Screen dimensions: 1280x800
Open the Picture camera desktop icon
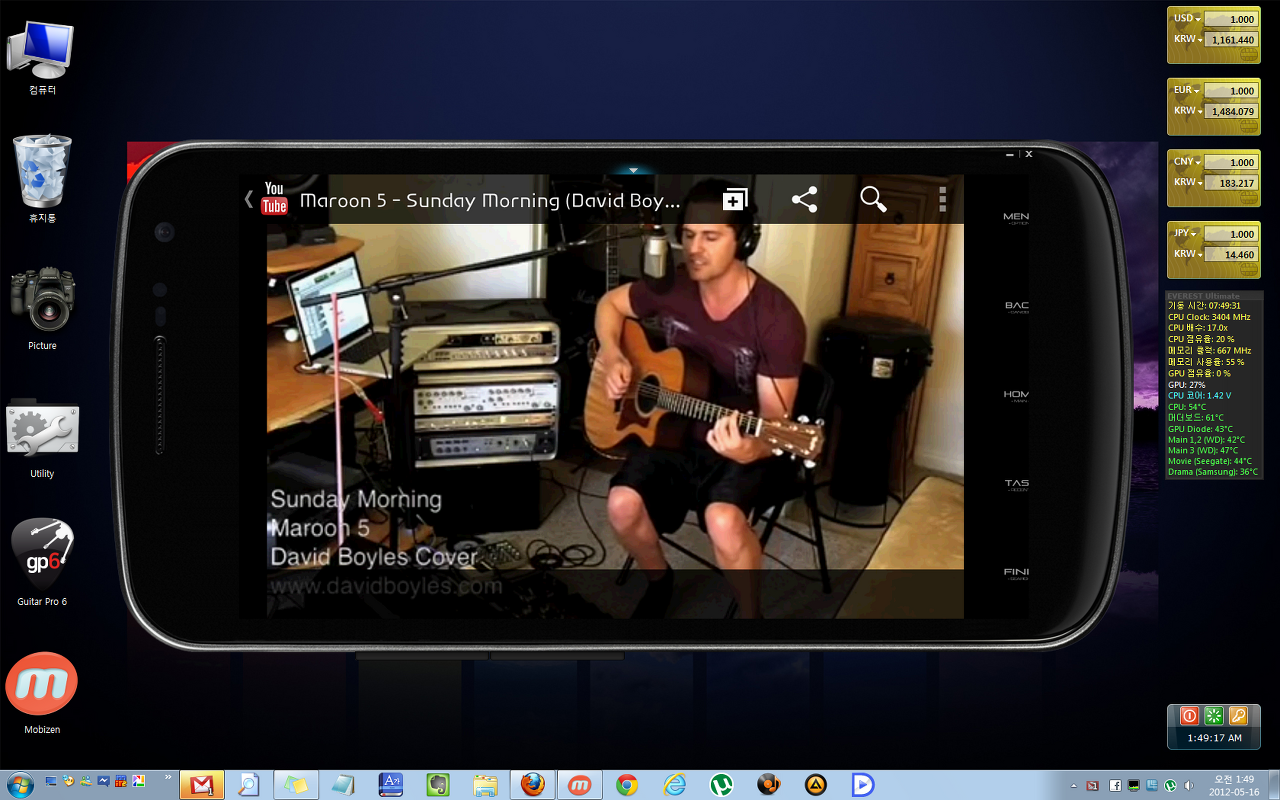click(x=42, y=308)
